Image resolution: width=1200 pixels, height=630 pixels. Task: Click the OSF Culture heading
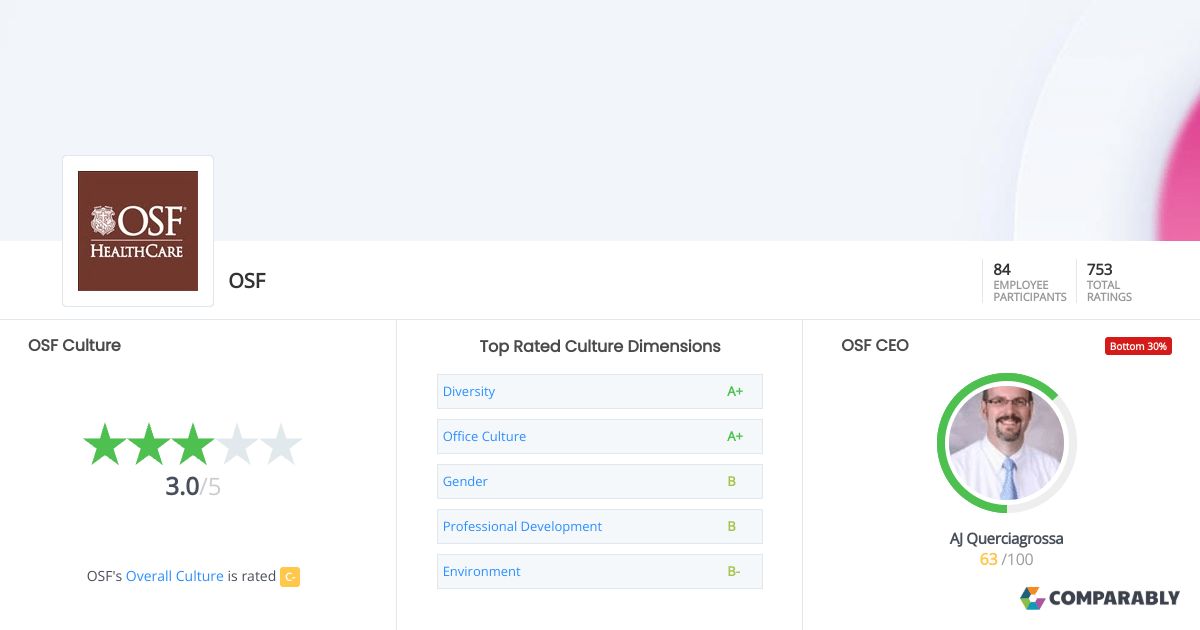coord(74,345)
